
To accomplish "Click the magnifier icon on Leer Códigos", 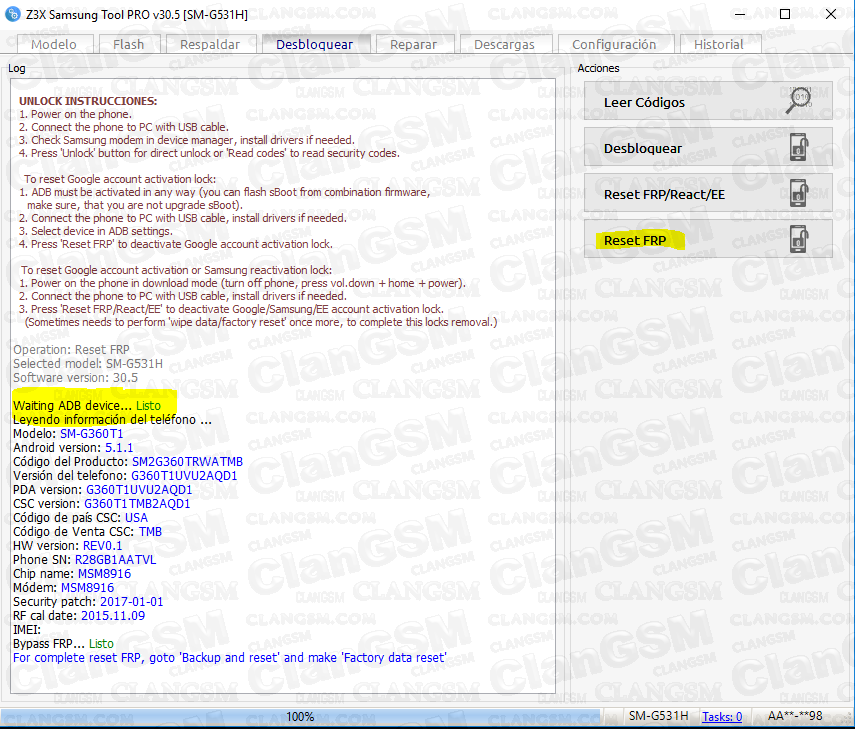I will [x=799, y=100].
